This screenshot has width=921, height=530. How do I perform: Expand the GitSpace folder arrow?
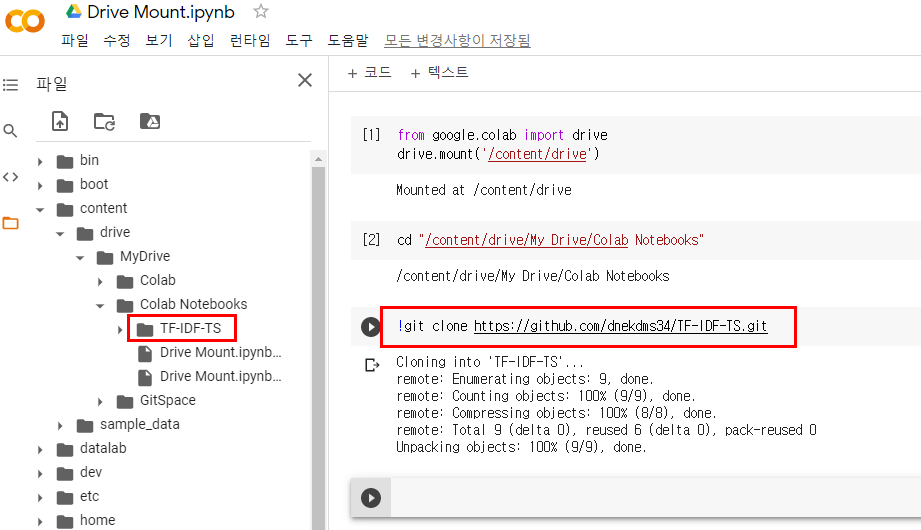[100, 401]
